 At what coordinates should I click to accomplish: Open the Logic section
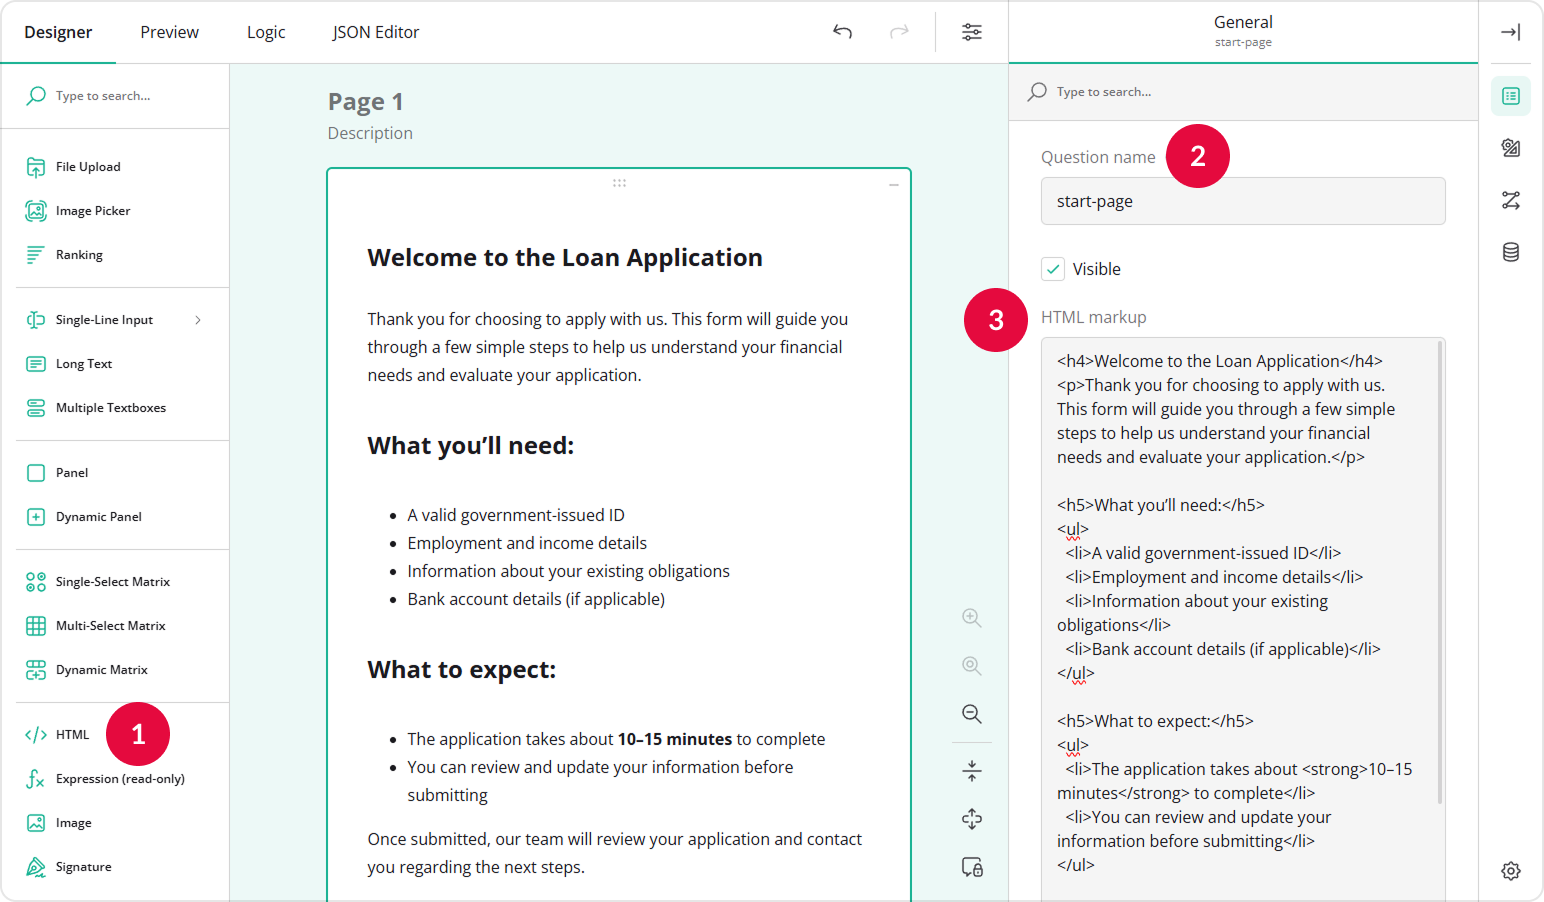pyautogui.click(x=266, y=31)
